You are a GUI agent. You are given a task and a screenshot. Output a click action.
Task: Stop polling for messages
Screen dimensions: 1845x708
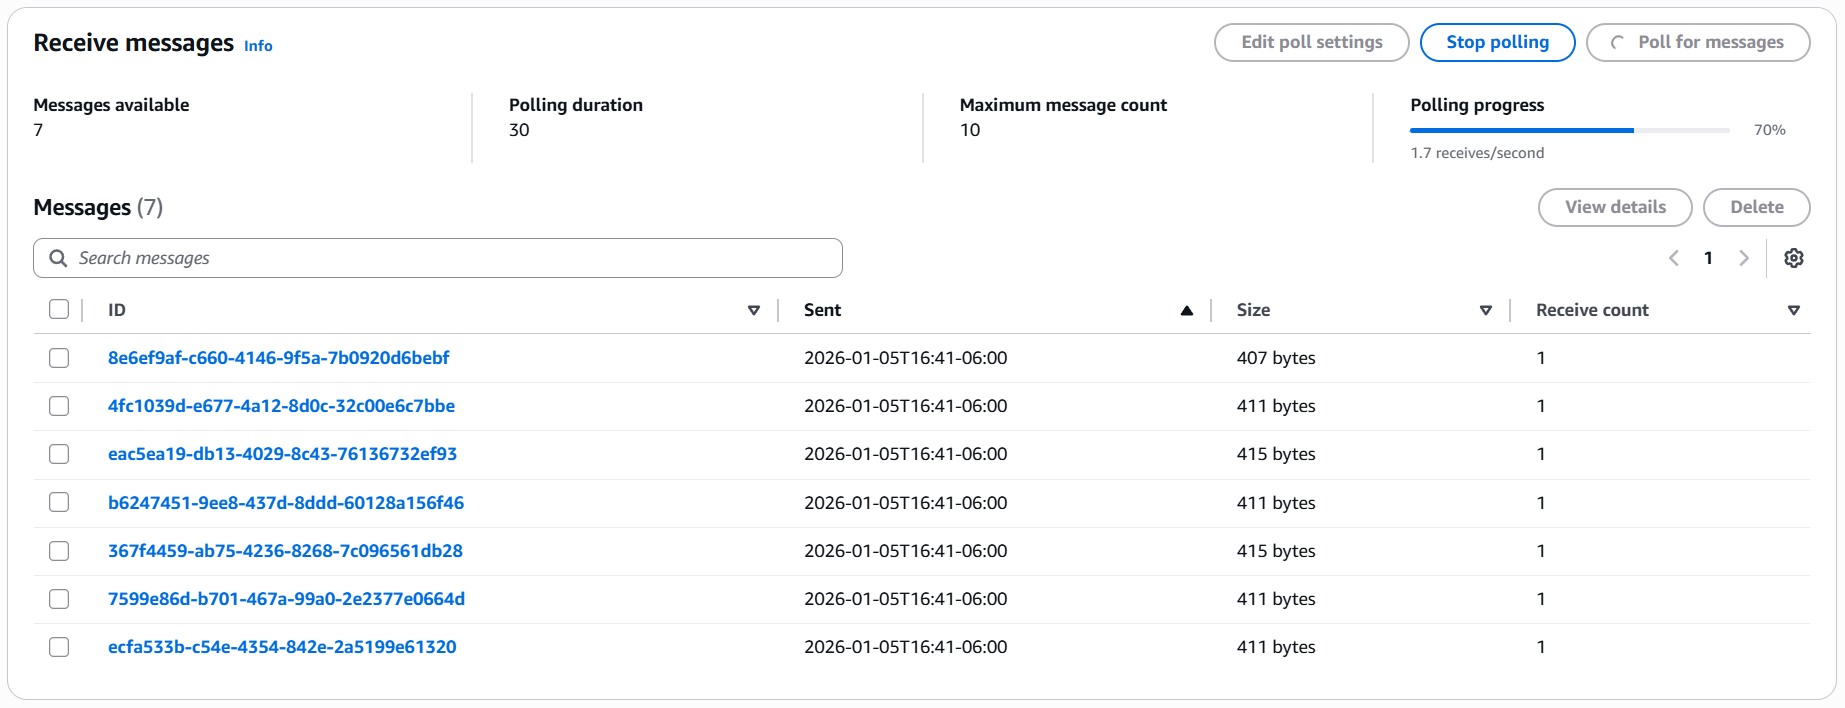pos(1497,42)
